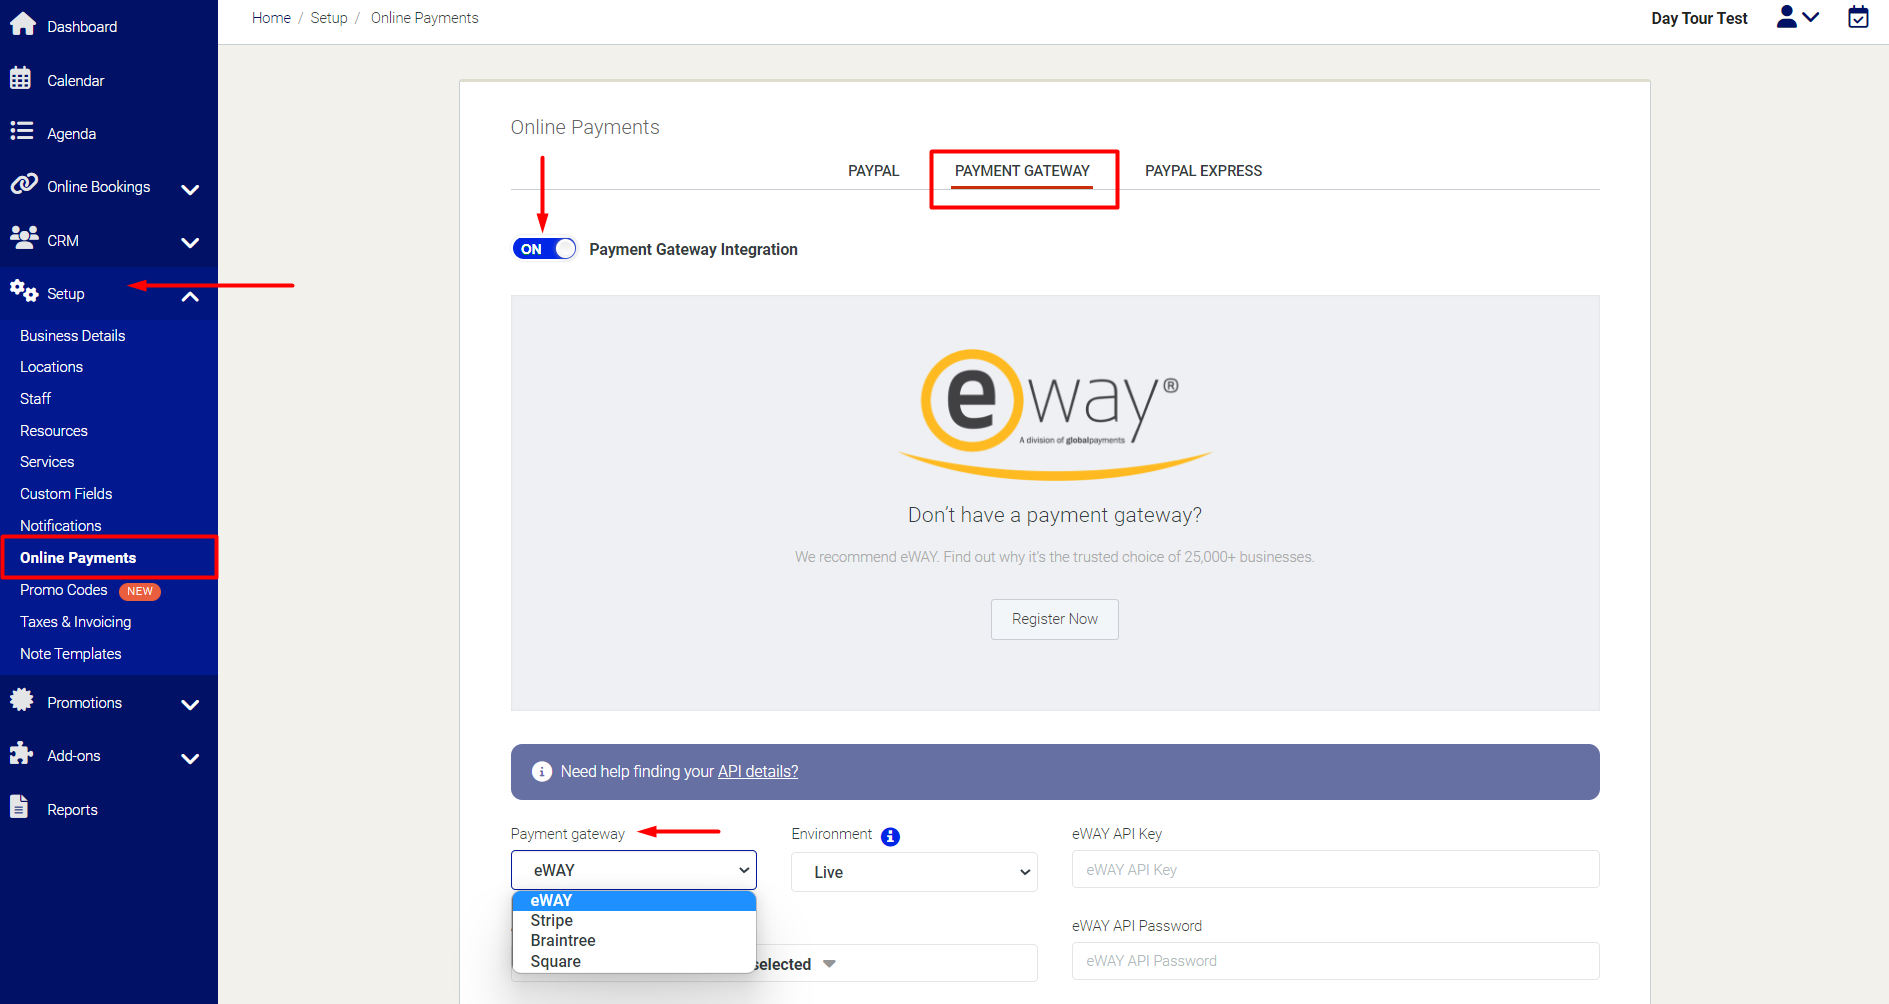Open the Reports menu label
This screenshot has width=1889, height=1004.
(72, 810)
